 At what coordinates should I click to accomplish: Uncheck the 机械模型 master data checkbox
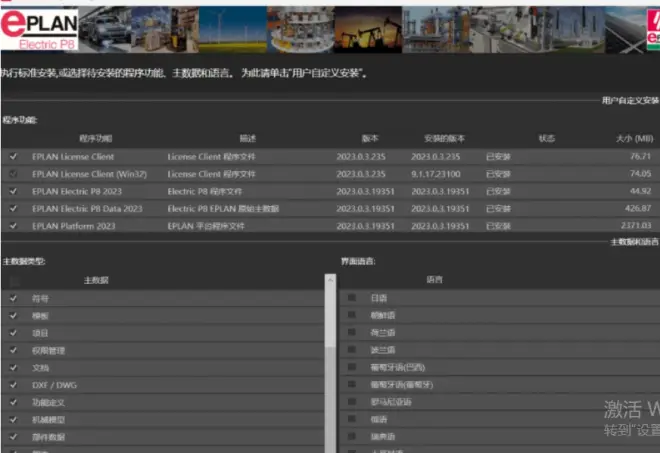13,420
